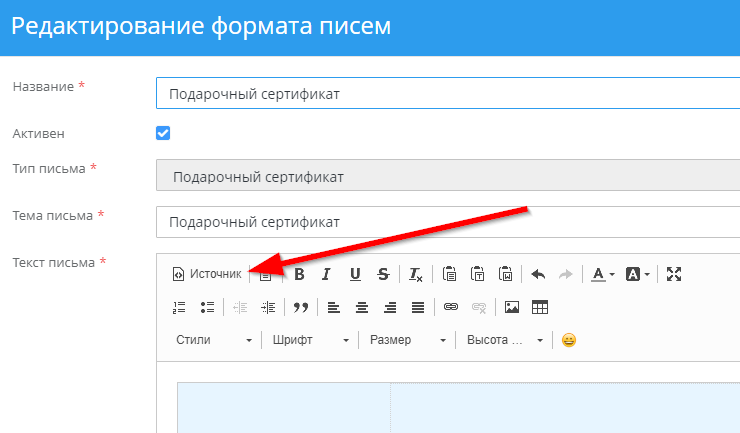Screen dimensions: 740x433
Task: Uncheck the Активен checkbox
Action: tap(163, 133)
